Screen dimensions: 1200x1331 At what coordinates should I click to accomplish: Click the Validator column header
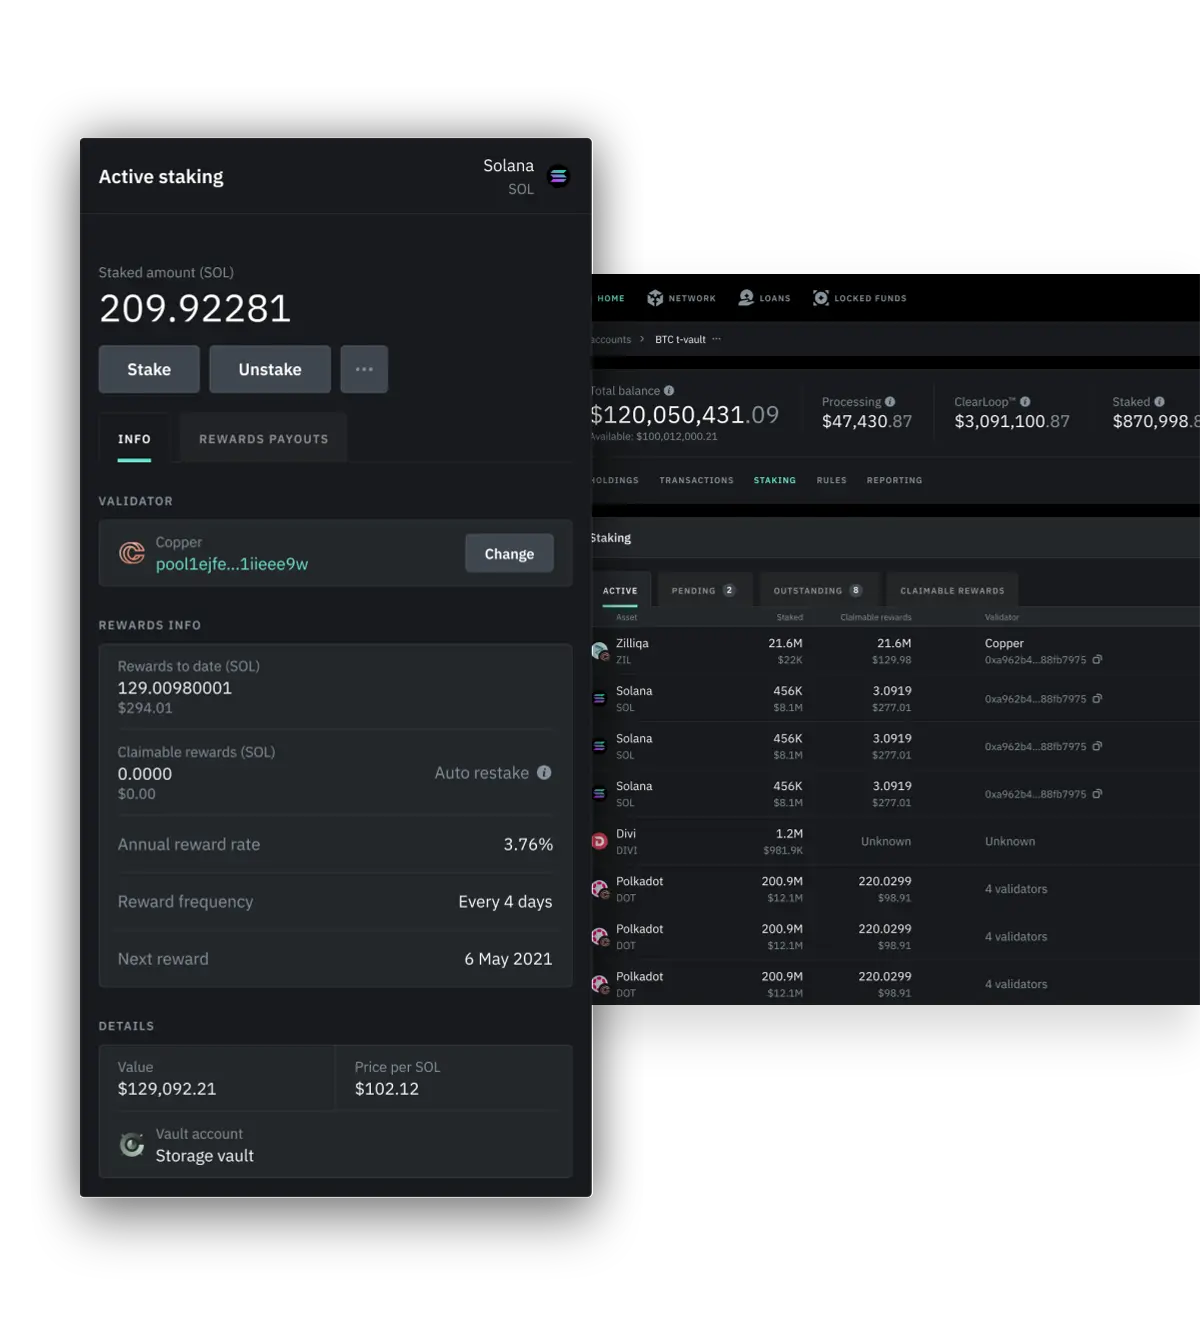pyautogui.click(x=1002, y=618)
